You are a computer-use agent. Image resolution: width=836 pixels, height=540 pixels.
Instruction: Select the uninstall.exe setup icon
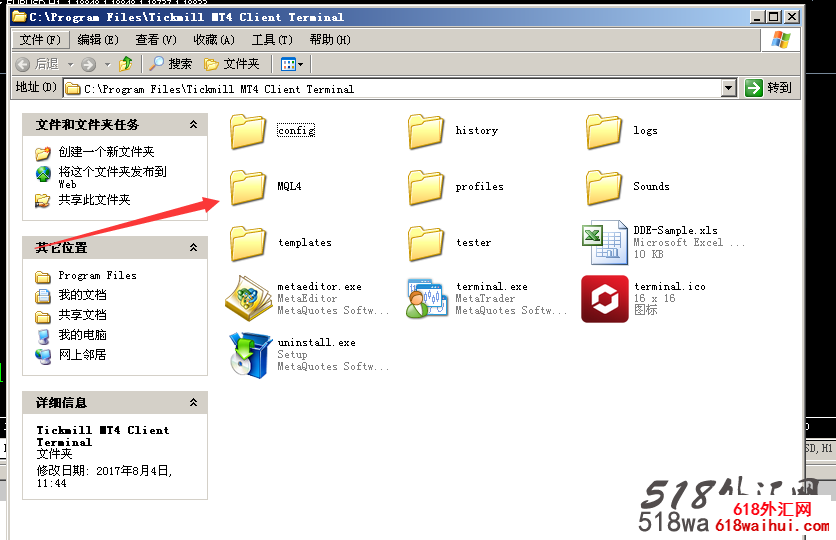pyautogui.click(x=250, y=355)
